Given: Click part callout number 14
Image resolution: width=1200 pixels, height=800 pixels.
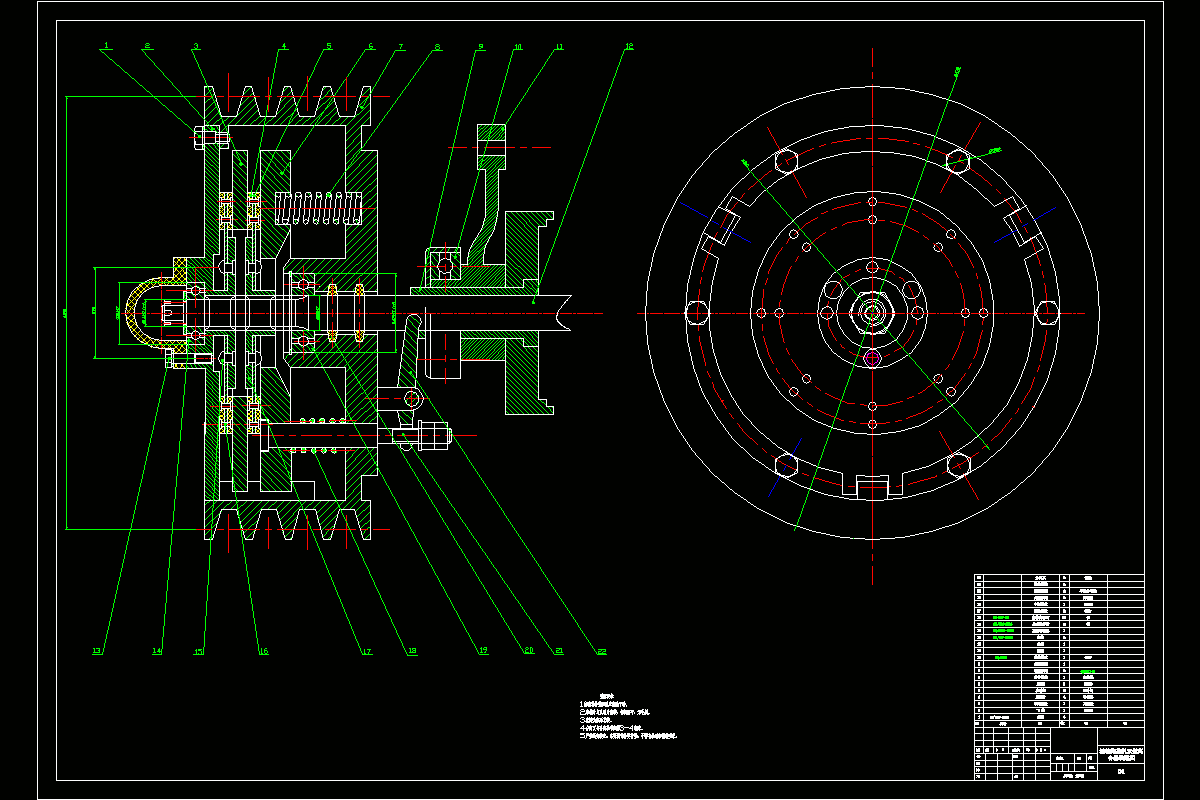Looking at the screenshot, I should pyautogui.click(x=157, y=651).
